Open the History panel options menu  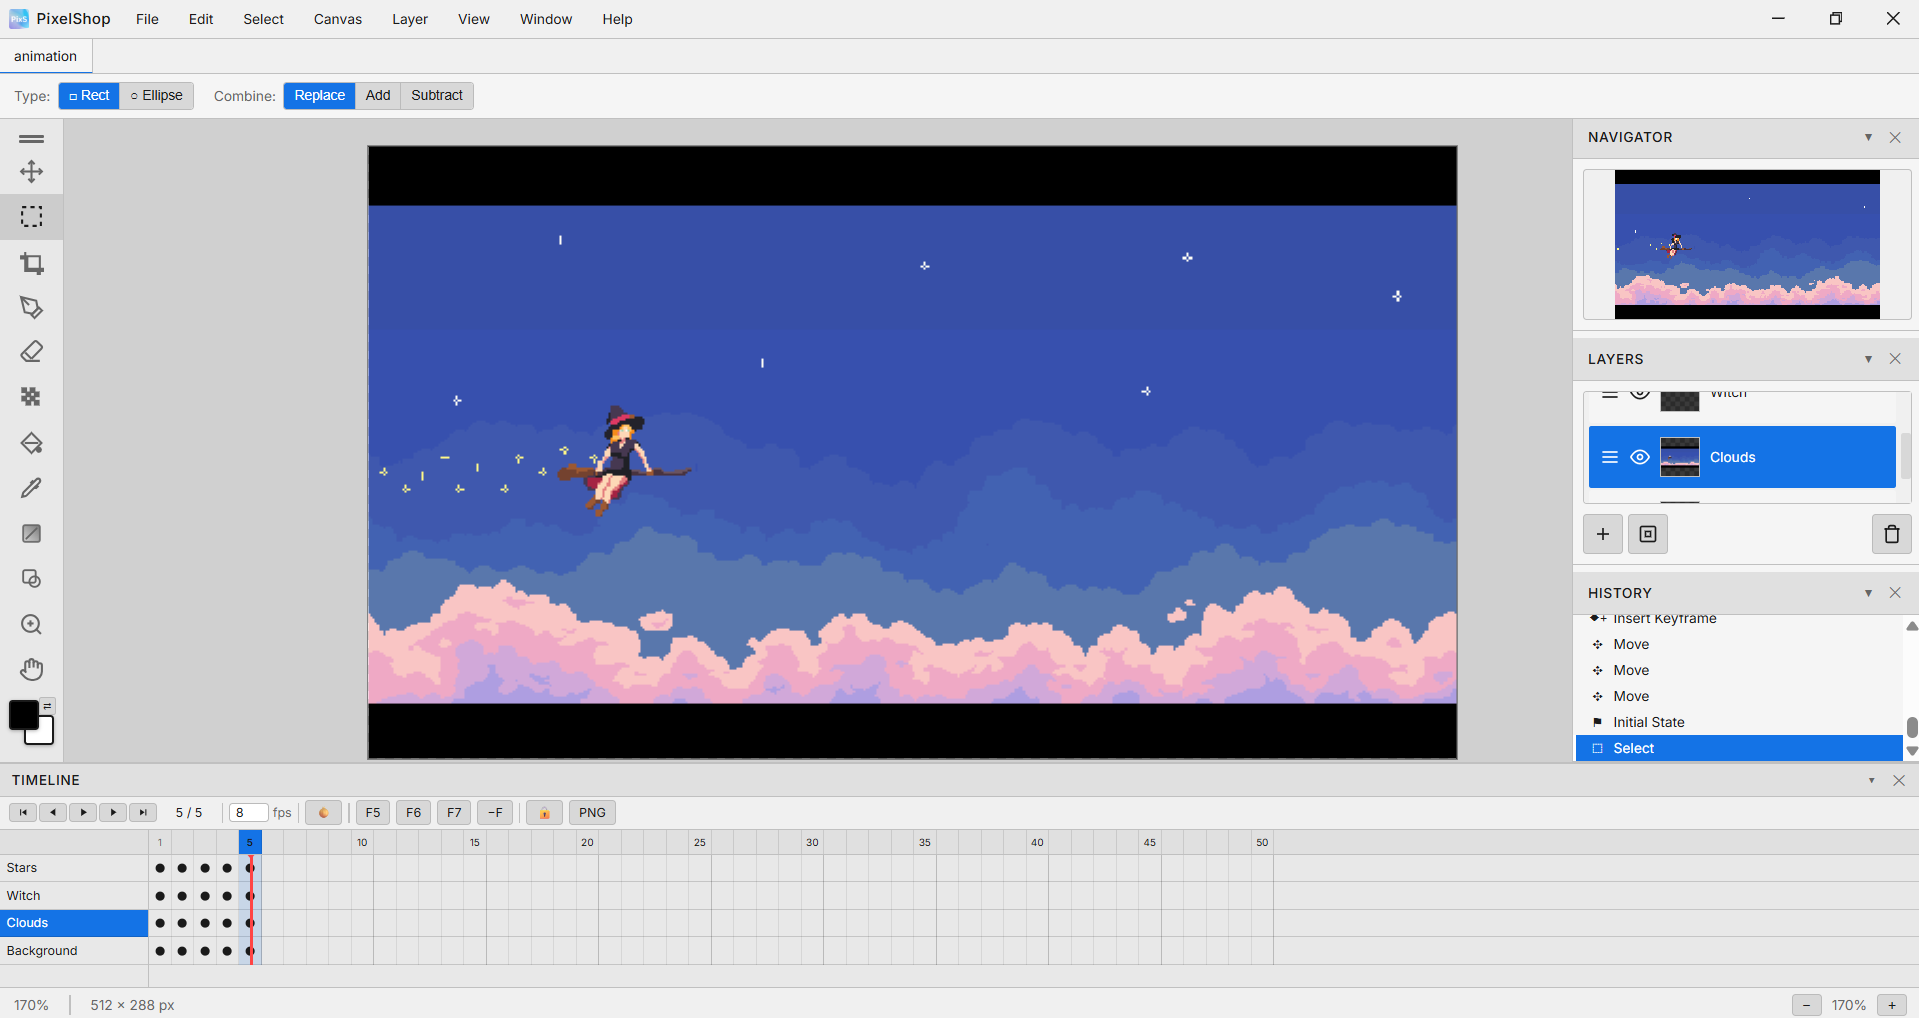(x=1868, y=593)
